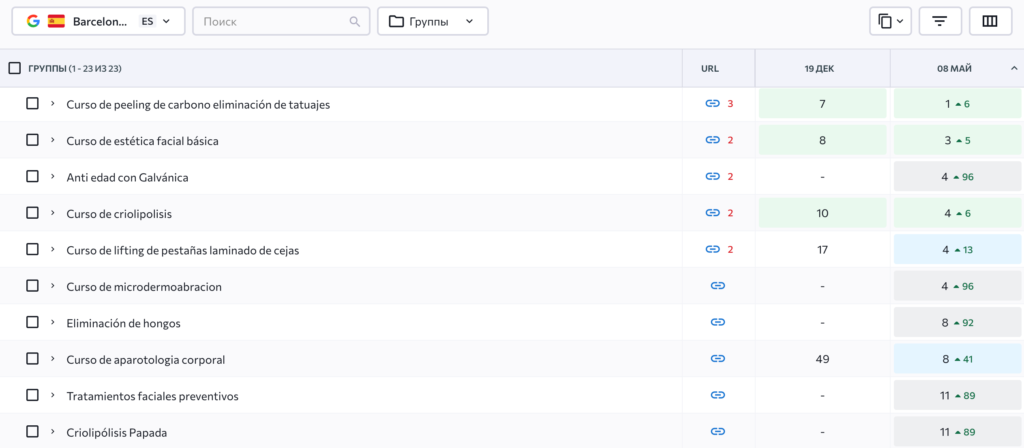Image resolution: width=1024 pixels, height=448 pixels.
Task: Click URL link icon for Criolipólisis Papada
Action: point(717,431)
